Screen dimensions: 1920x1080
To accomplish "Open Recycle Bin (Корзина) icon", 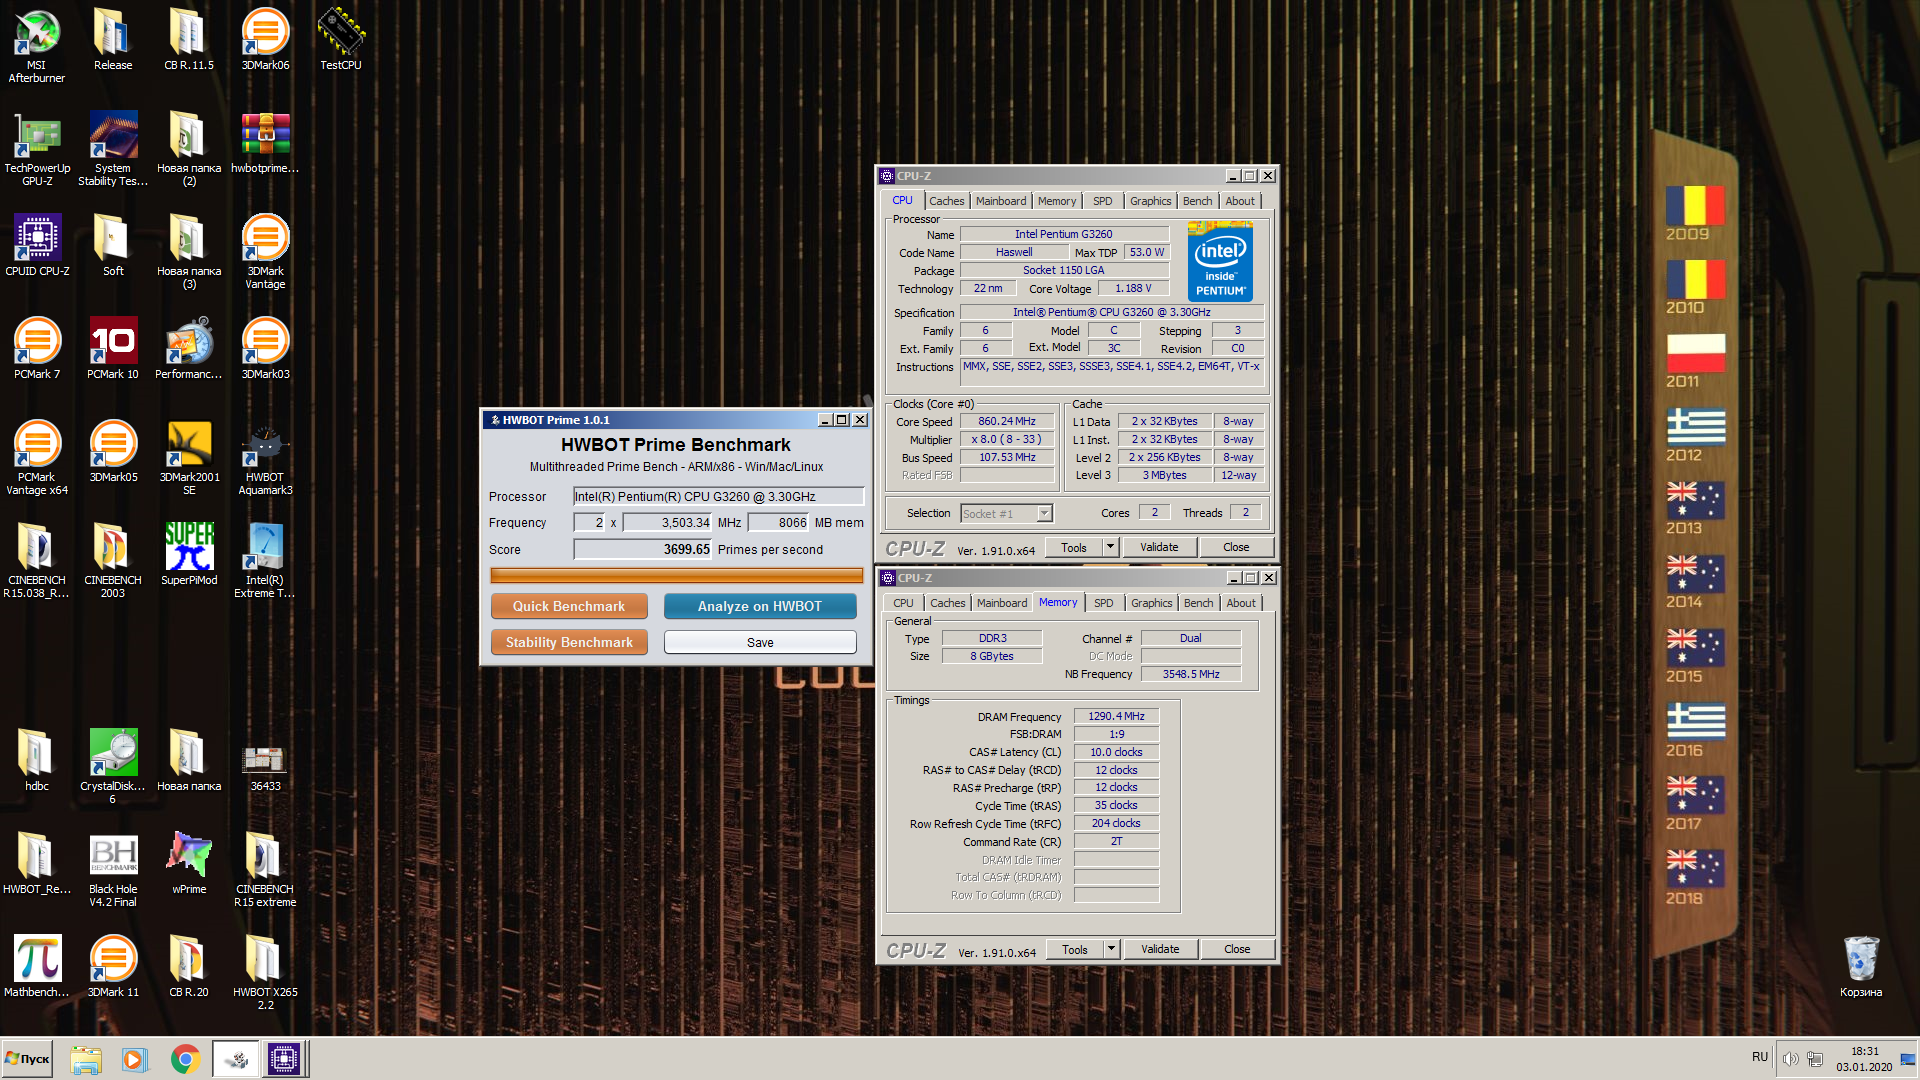I will [1861, 966].
